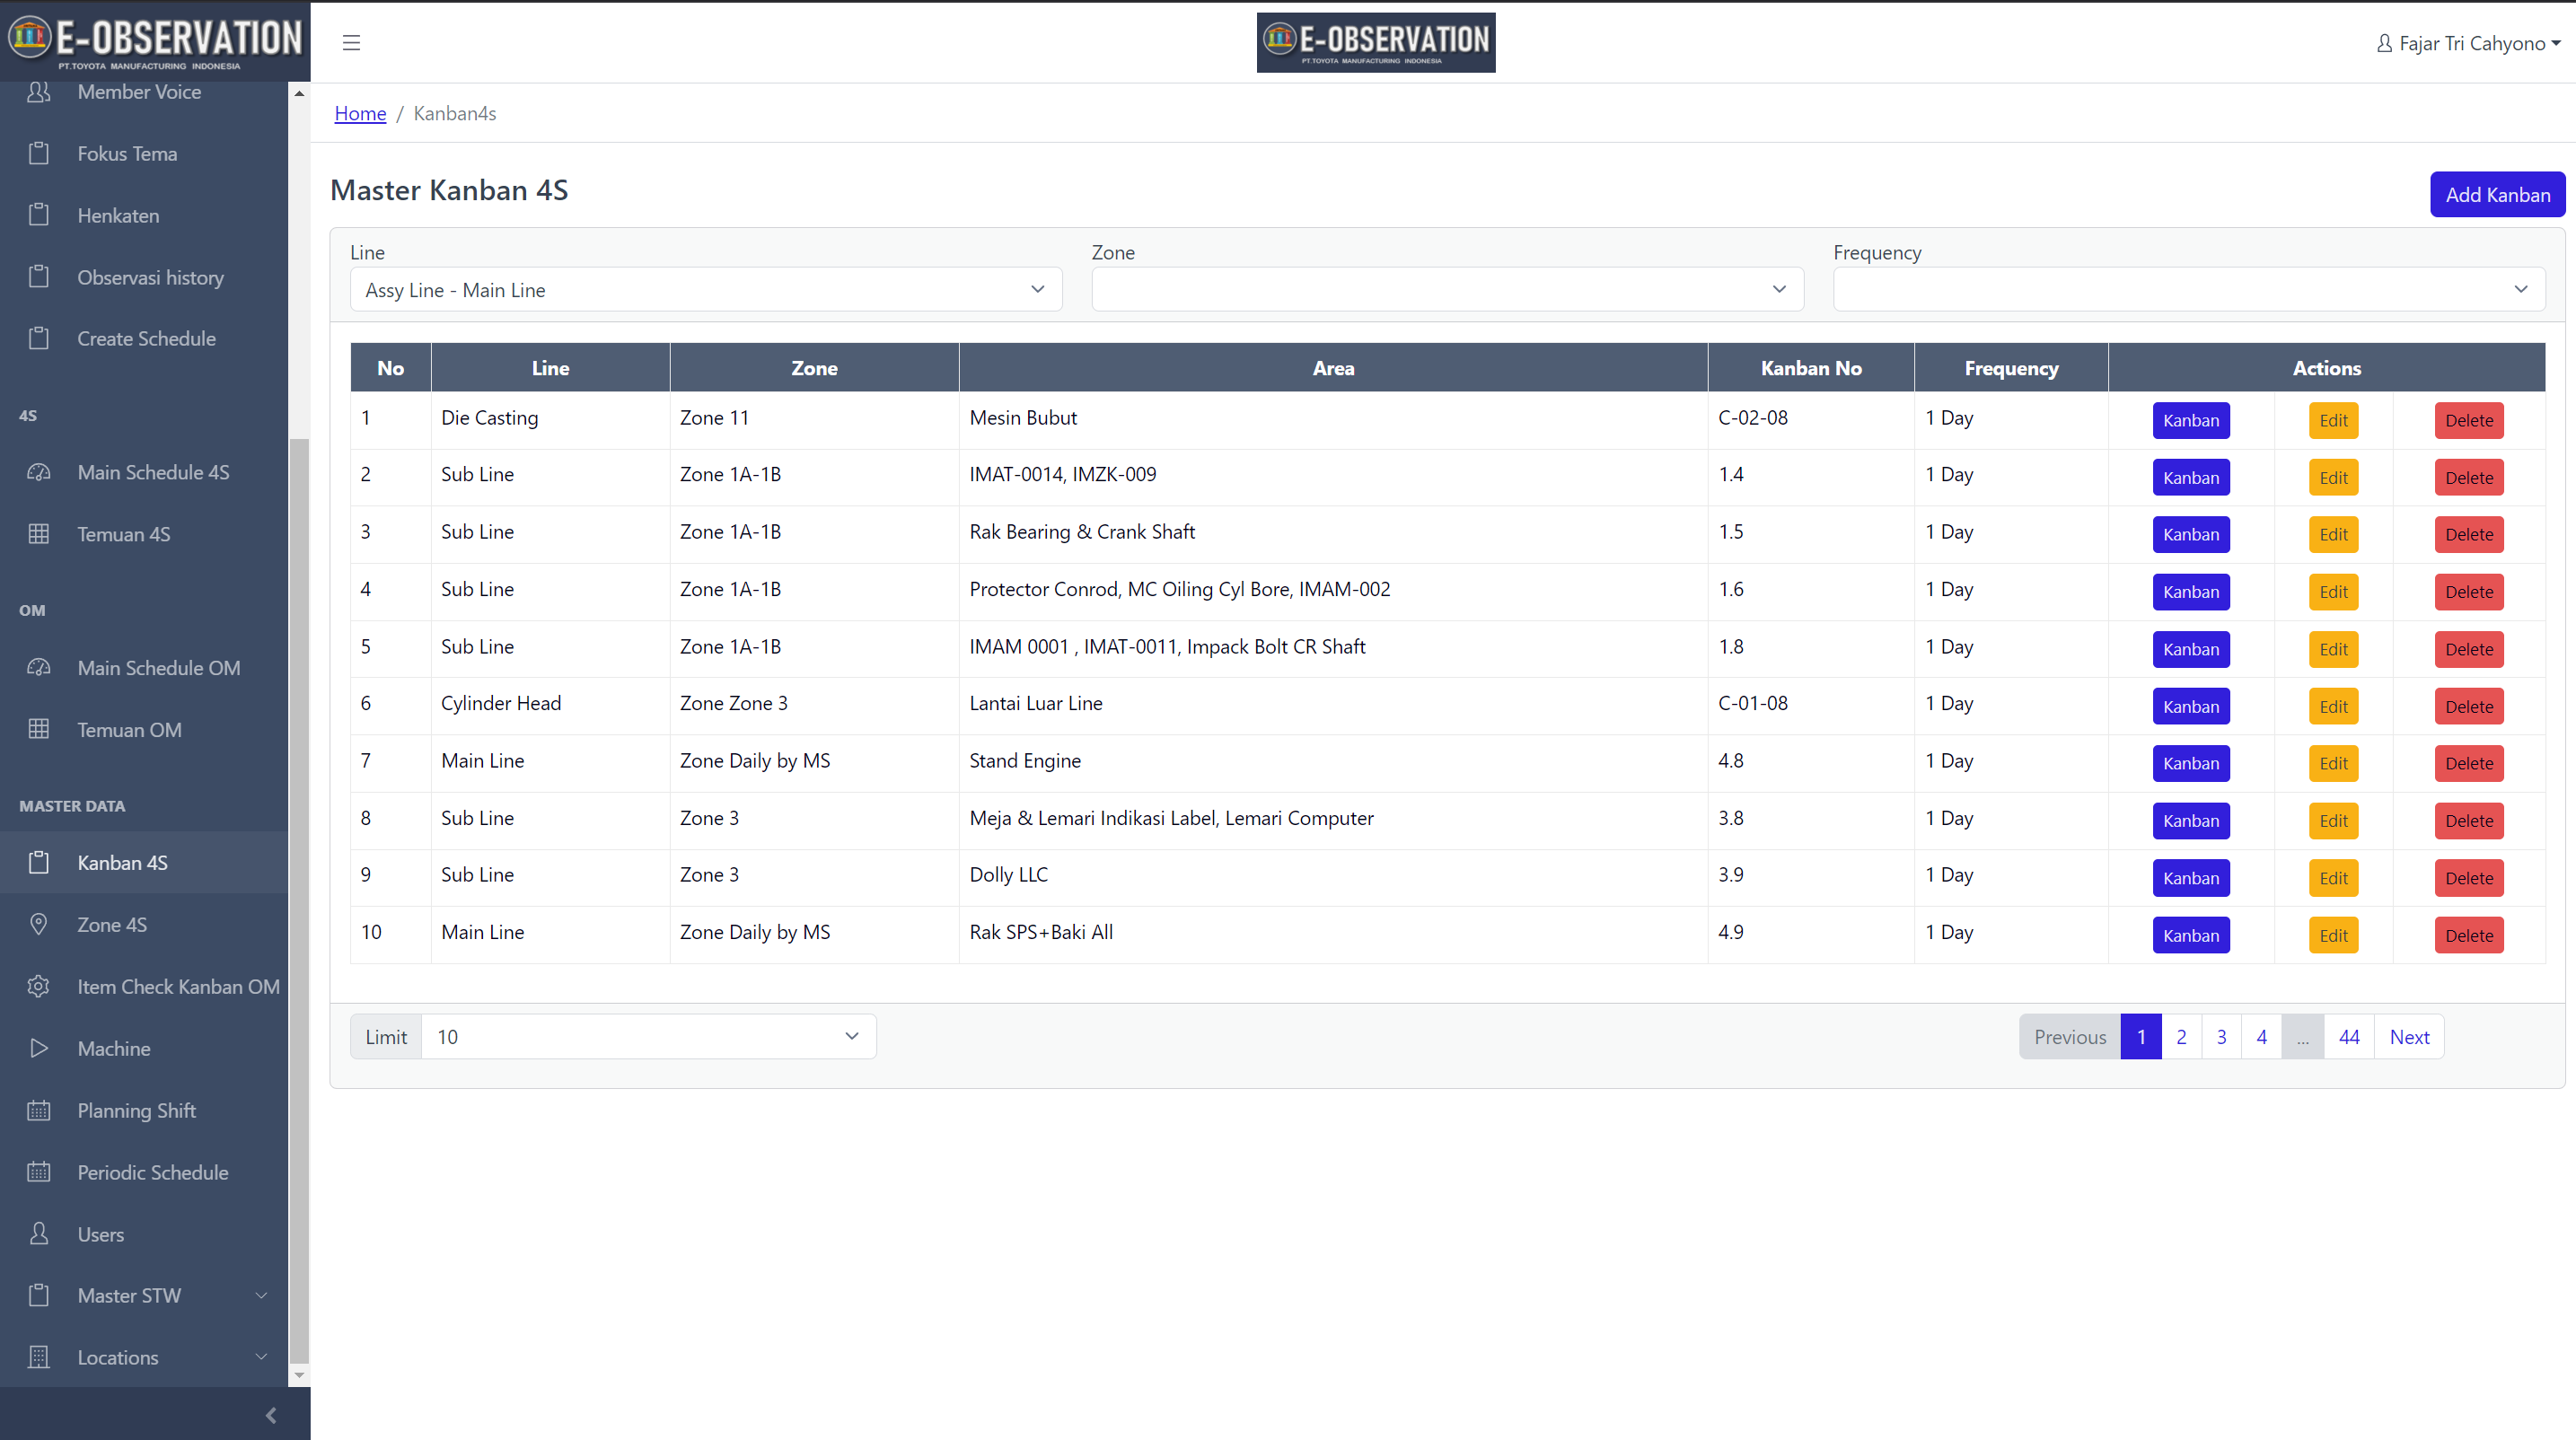Screen dimensions: 2576x1440
Task: Click Kanban button for Dolly LLC row
Action: (2191, 878)
